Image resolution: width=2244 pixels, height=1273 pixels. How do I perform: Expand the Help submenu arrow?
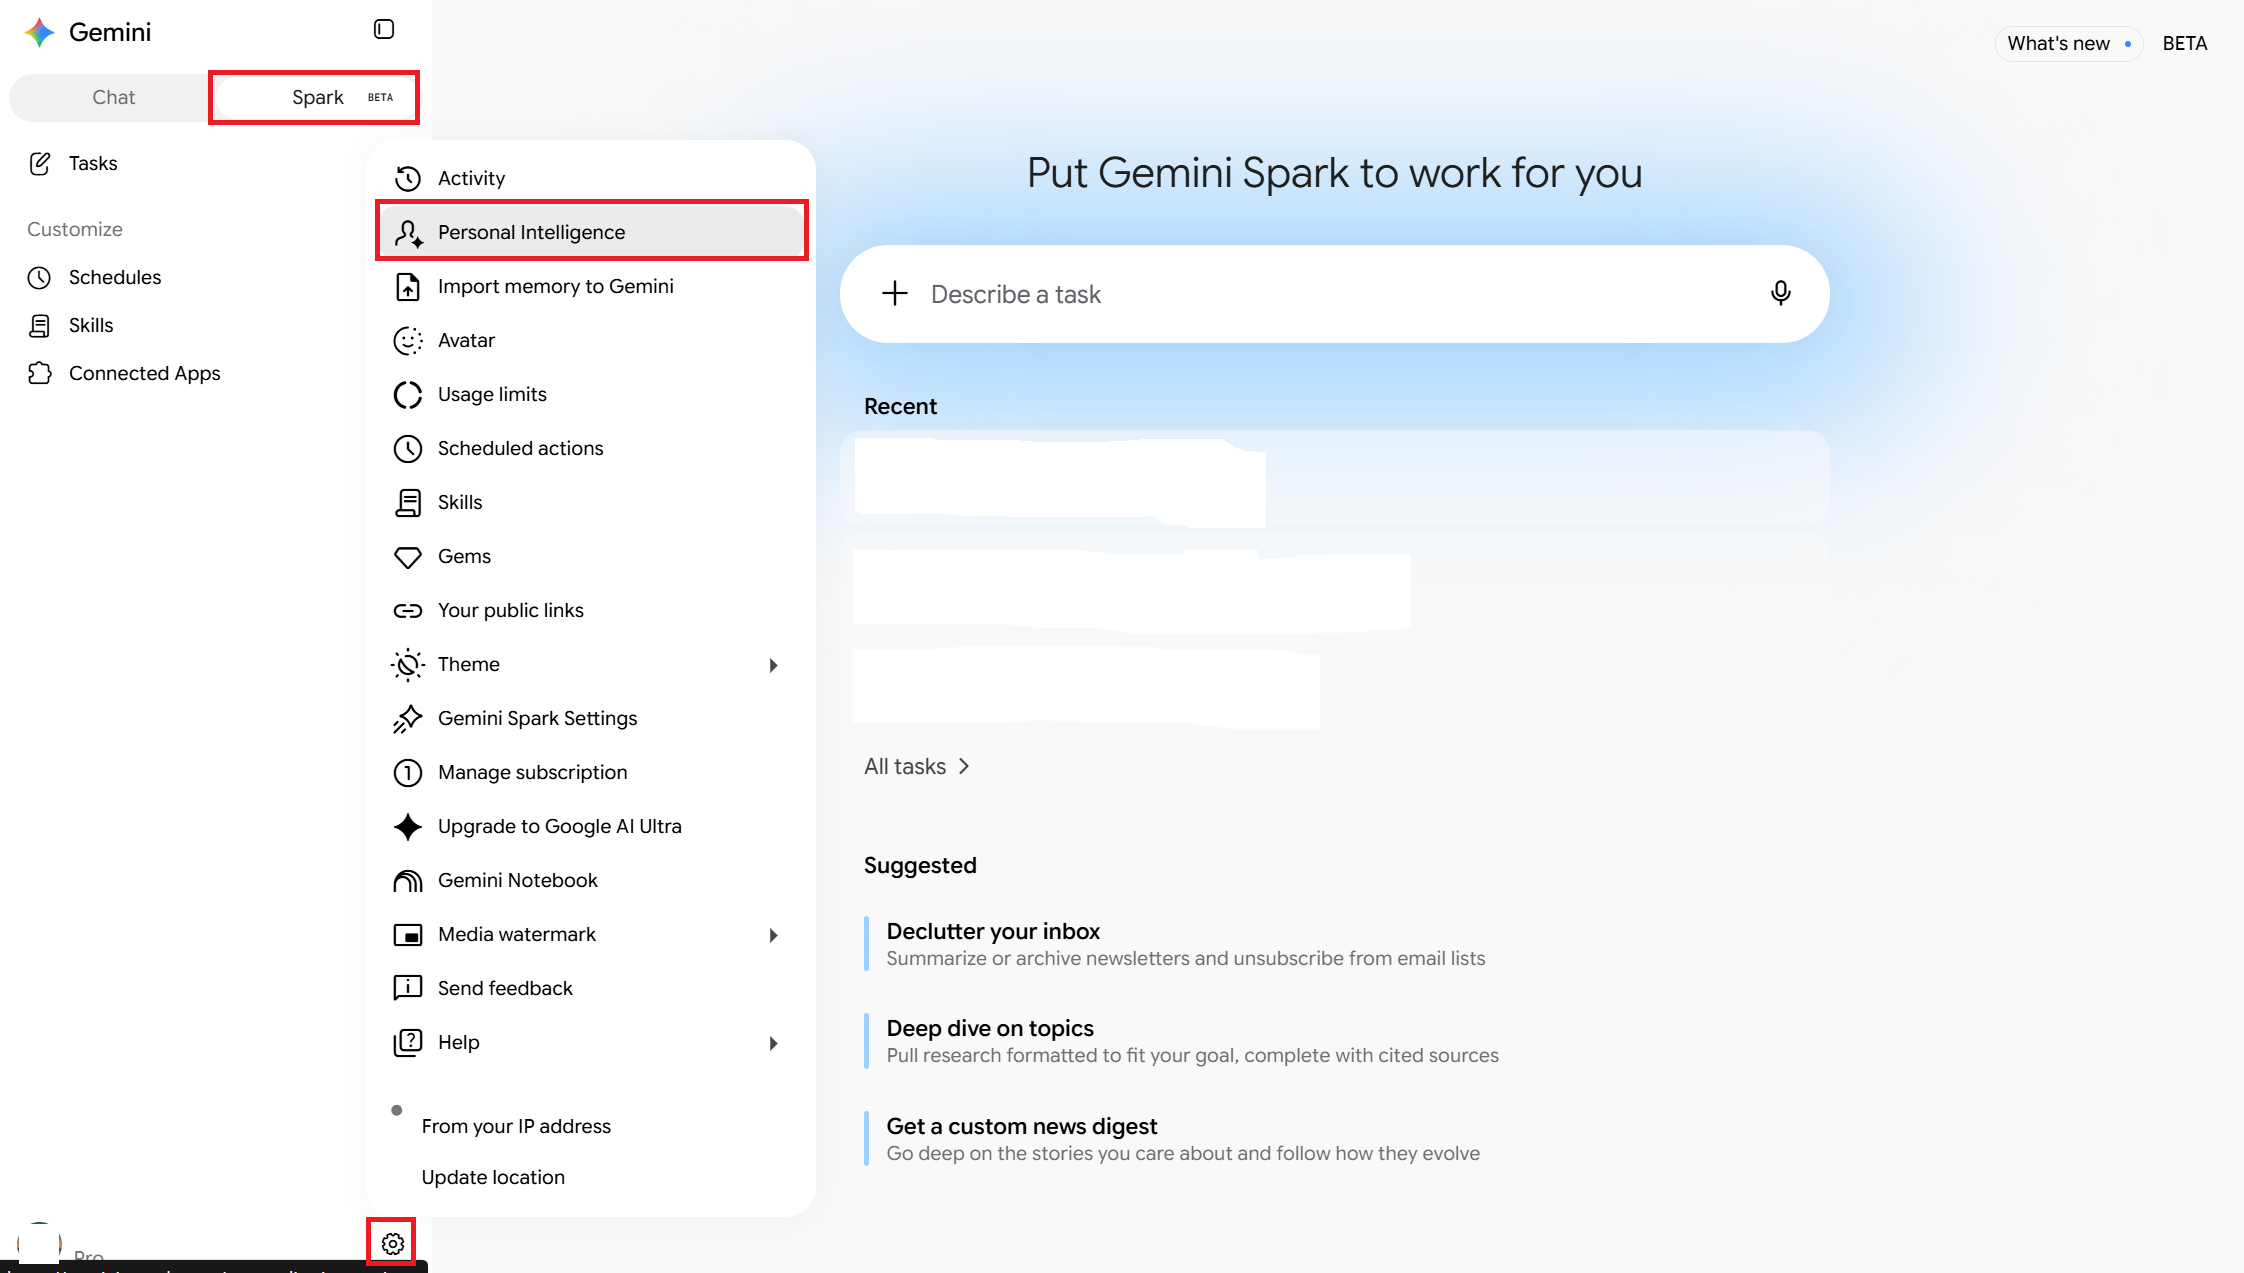pos(773,1043)
